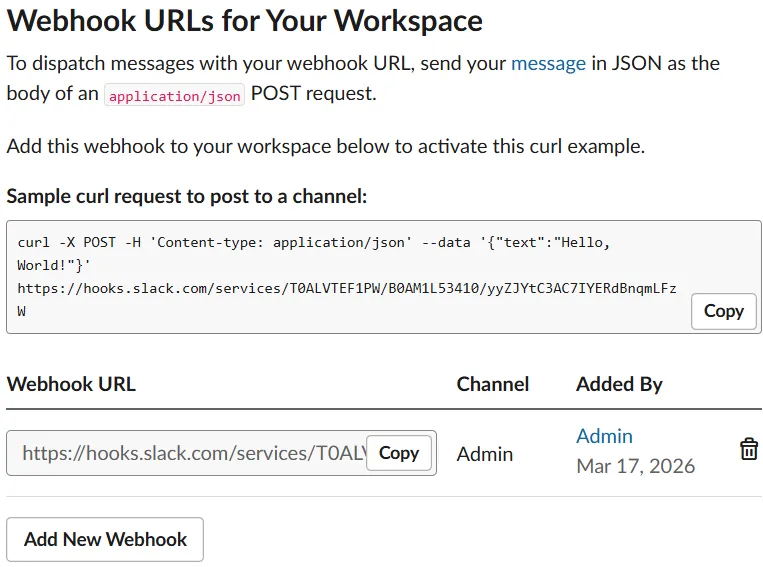Delete the Admin webhook via trash icon

click(x=748, y=449)
